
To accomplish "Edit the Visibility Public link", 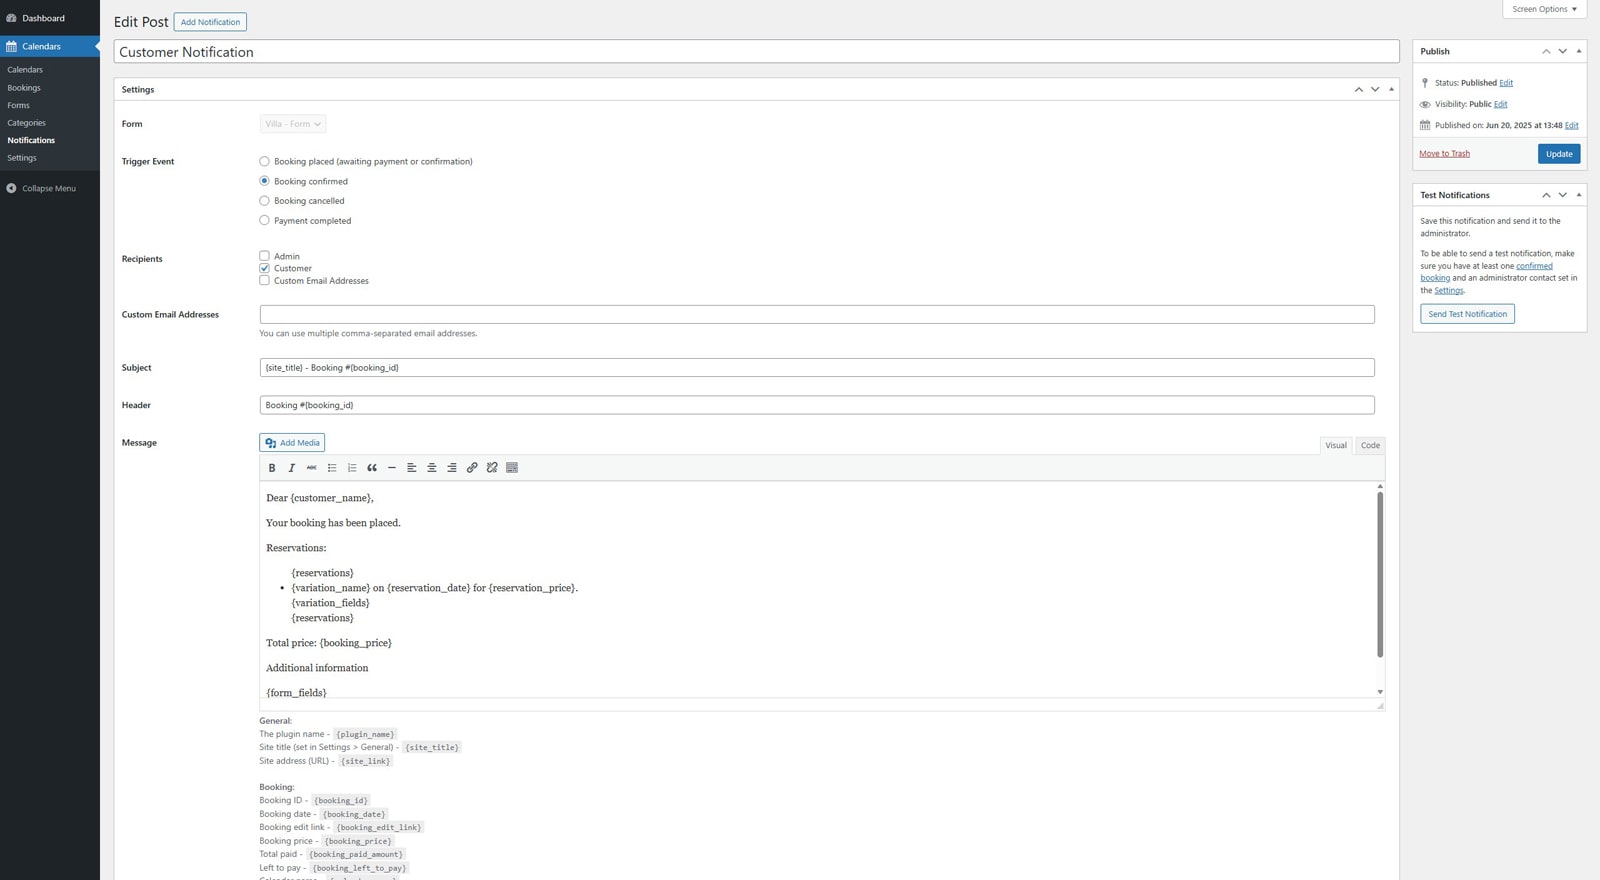I will 1500,104.
